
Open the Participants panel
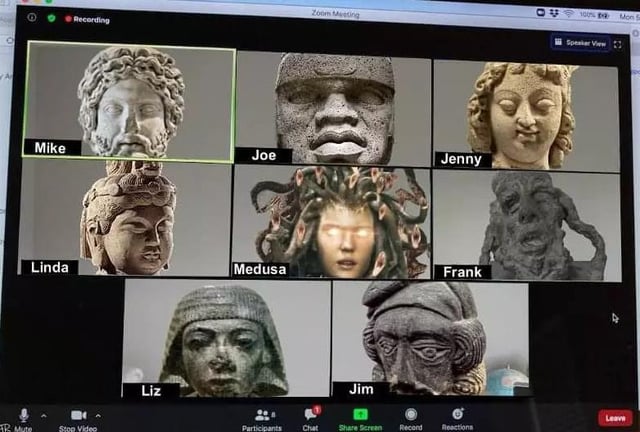(262, 420)
